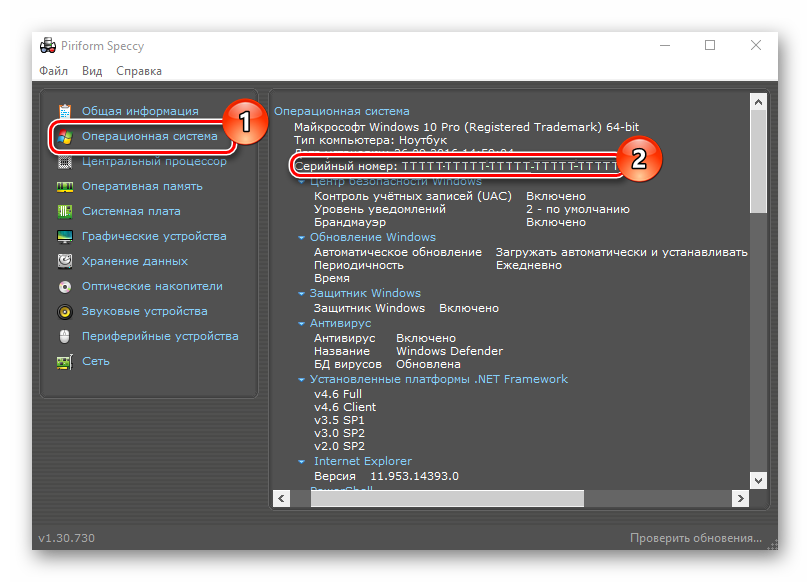810x582 pixels.
Task: Click the mouse icon beside Периферийные устройства
Action: coord(65,336)
